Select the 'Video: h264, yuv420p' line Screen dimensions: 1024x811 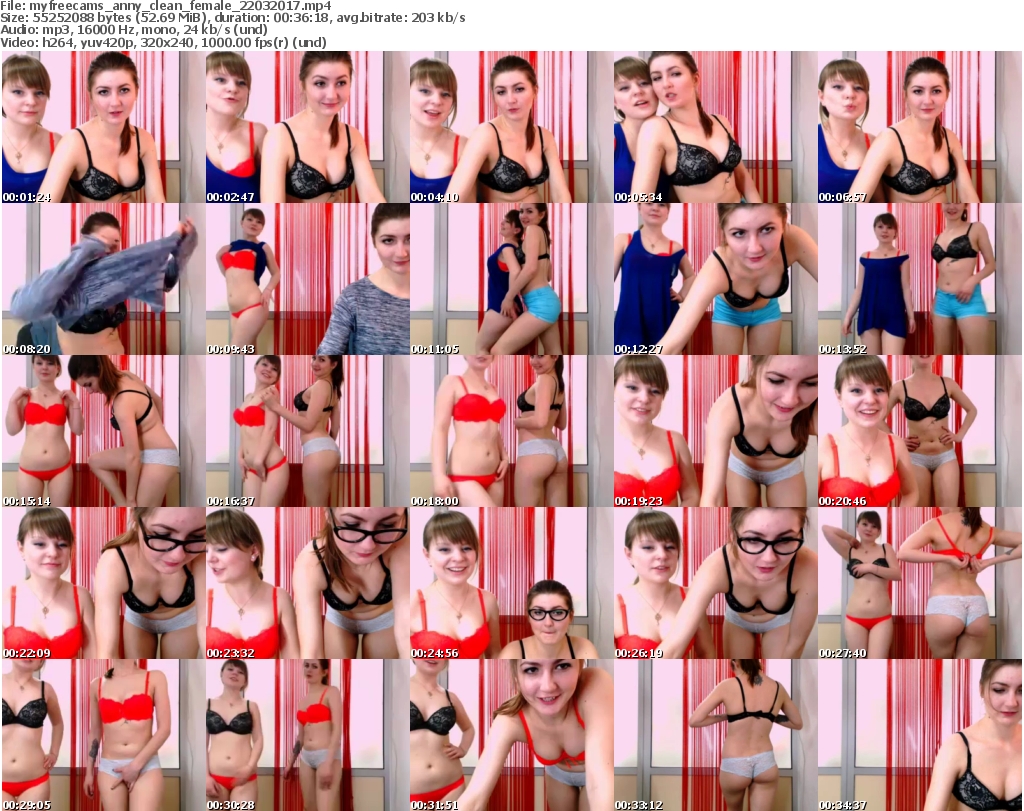point(163,42)
